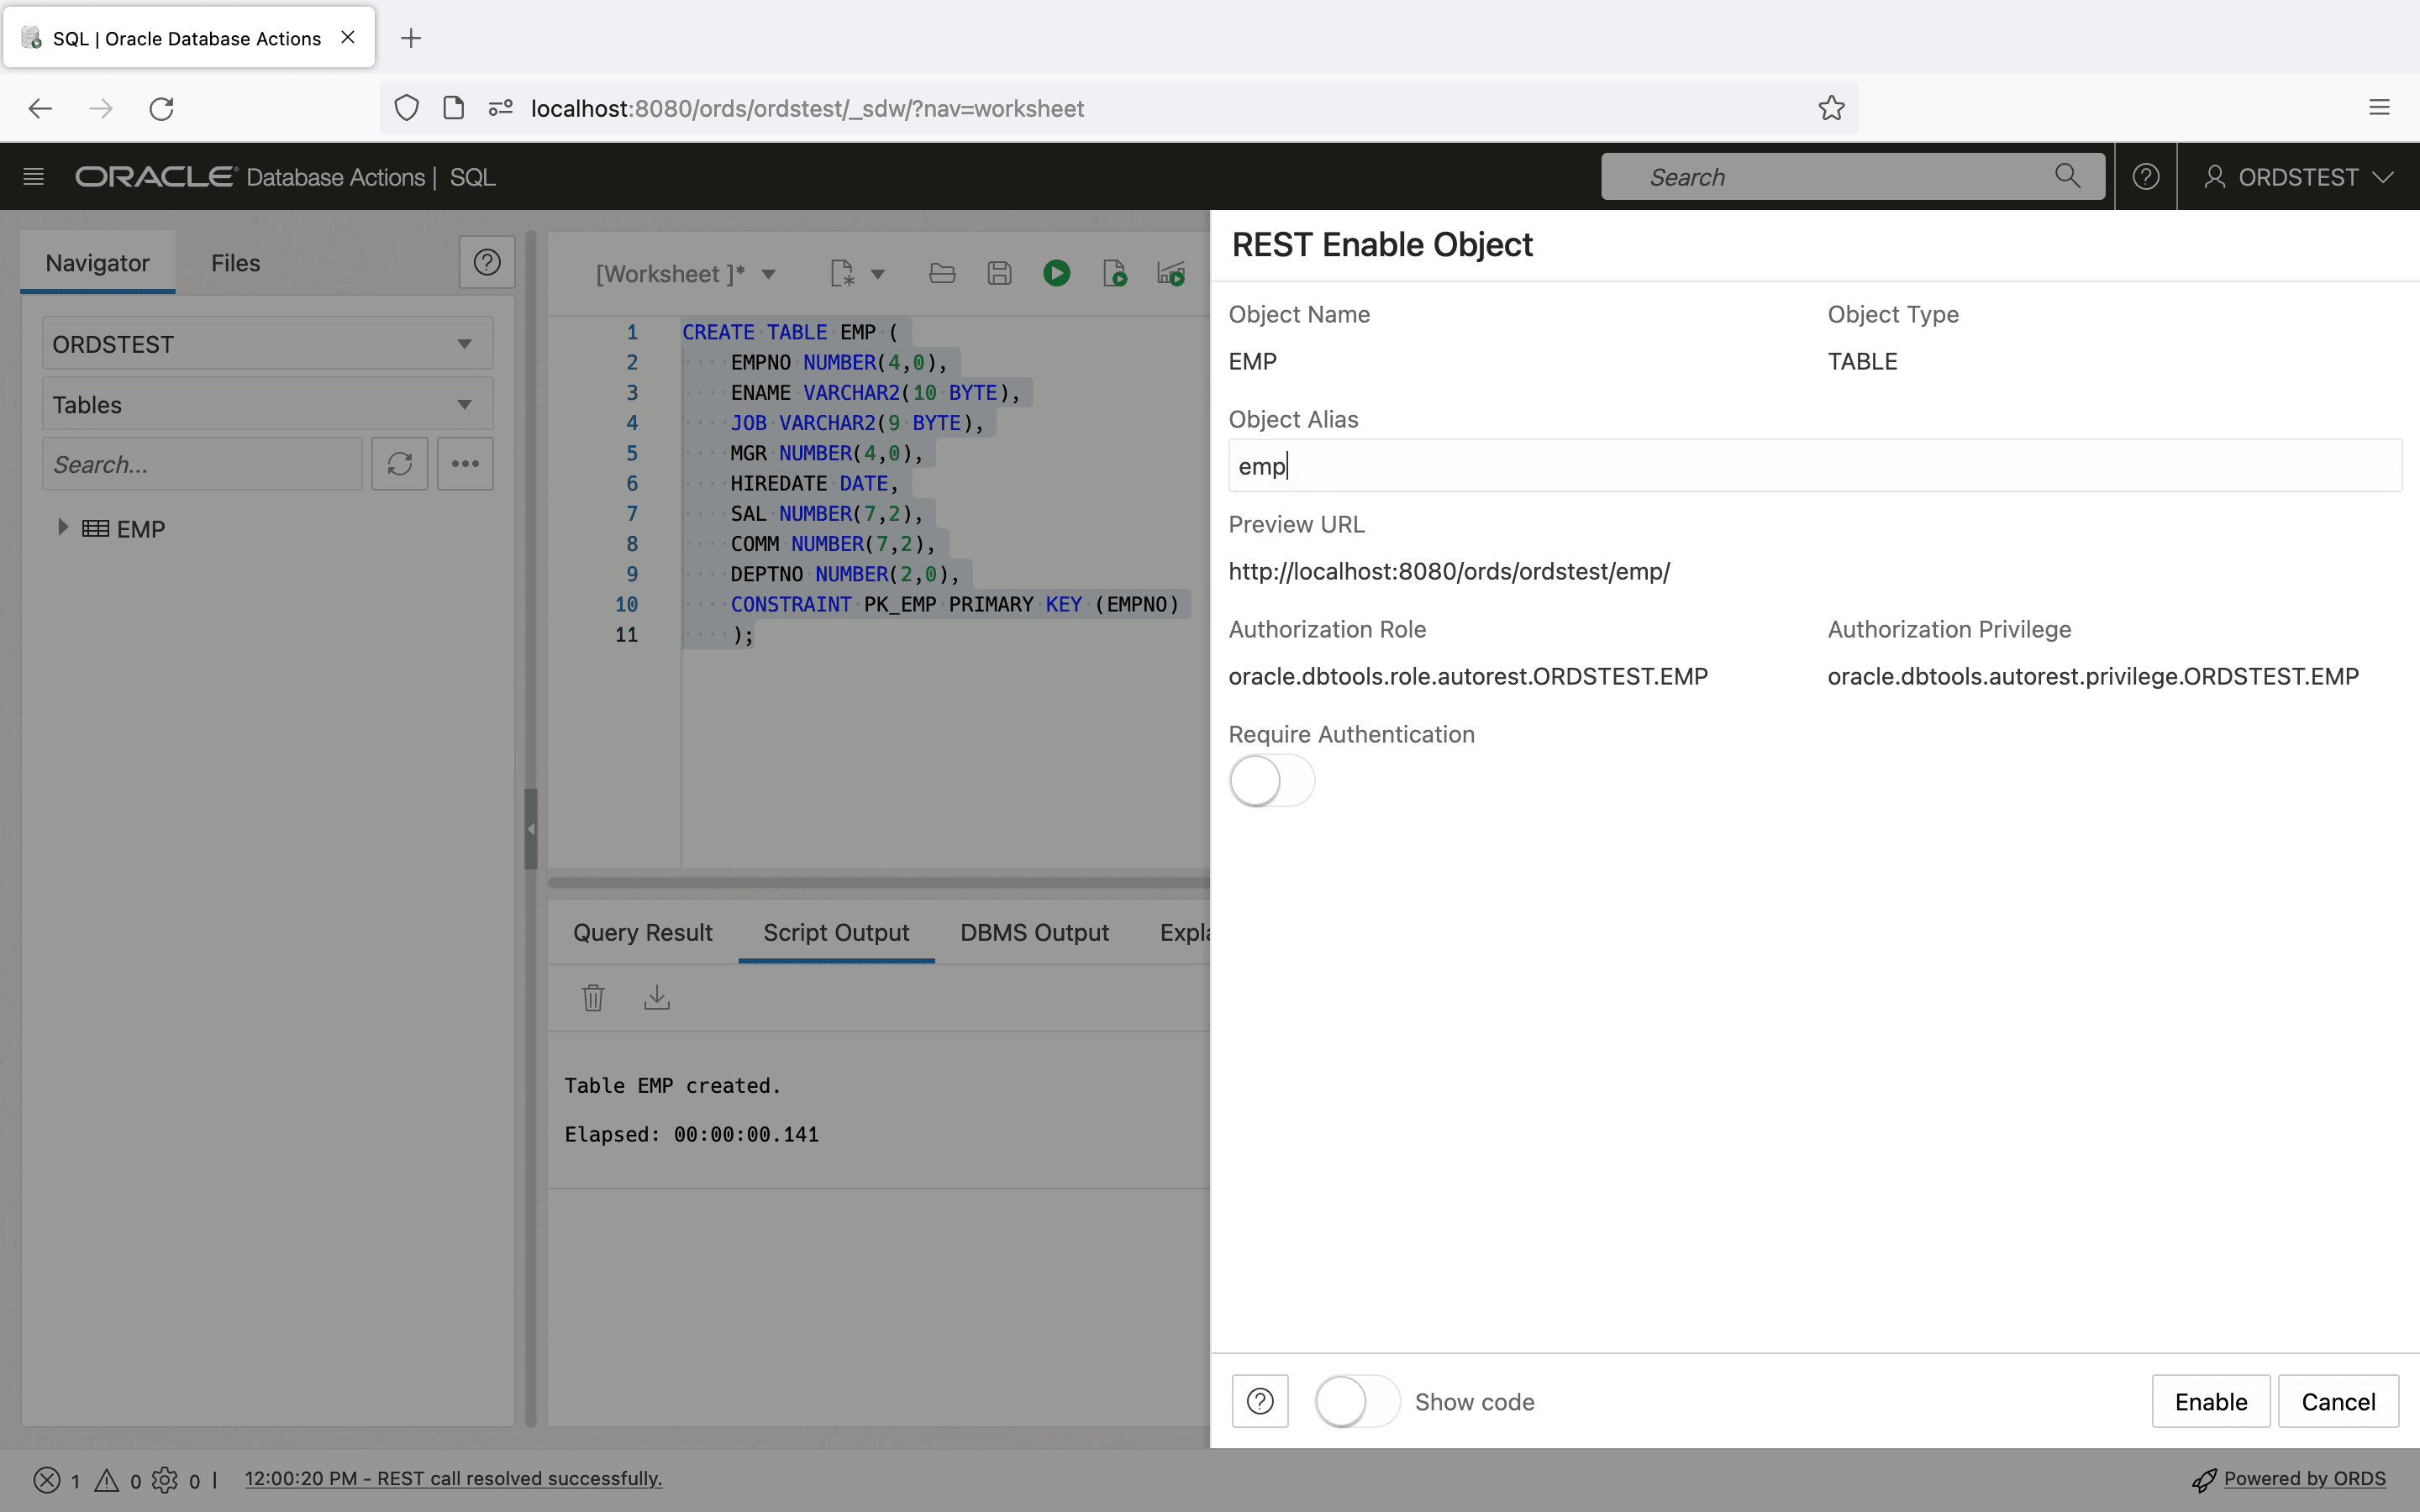Refresh the Navigator object list
2420x1512 pixels.
[x=400, y=464]
